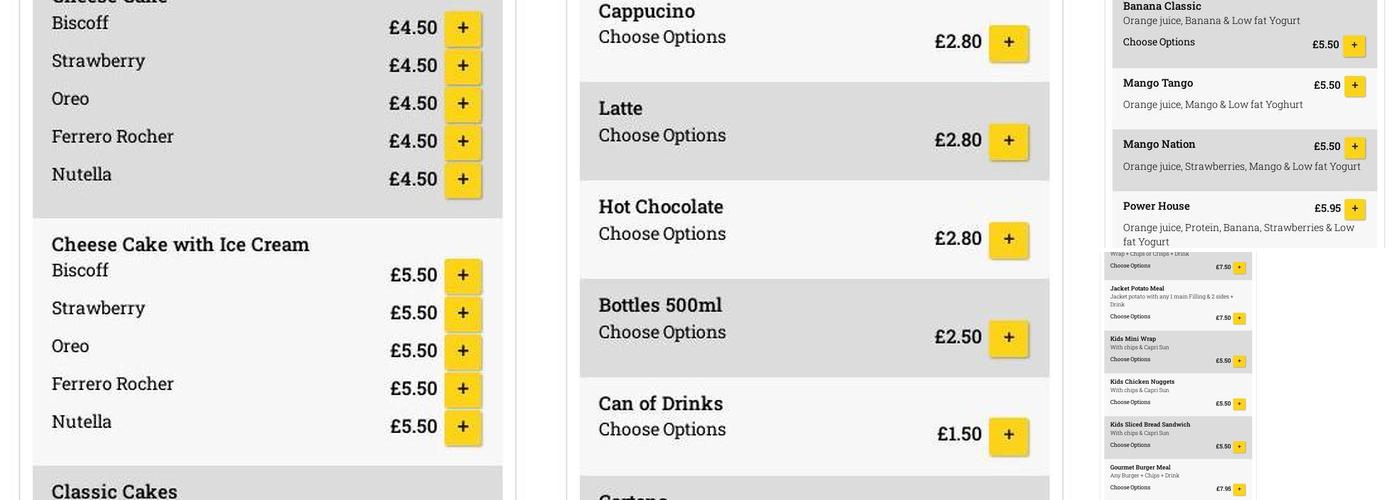Add £5.50 Ferrero Rocher cheese cake with ice cream
The image size is (1400, 500).
[463, 389]
